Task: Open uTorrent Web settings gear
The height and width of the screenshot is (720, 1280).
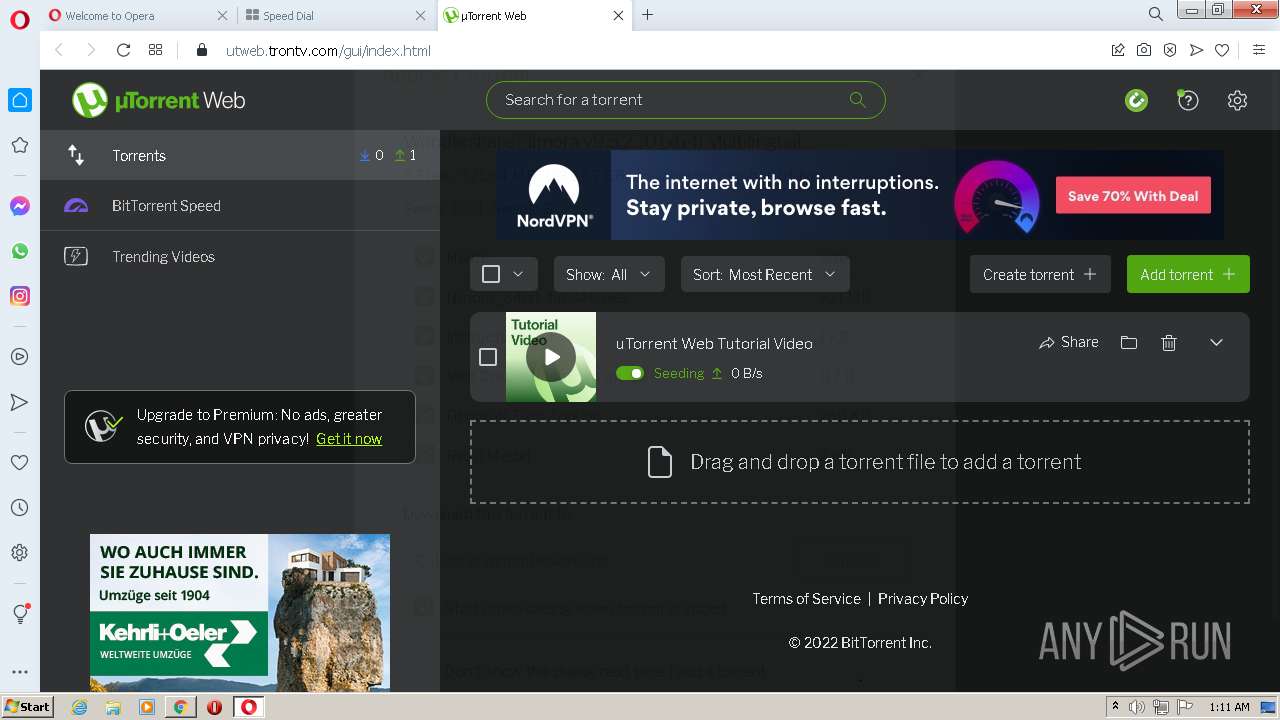Action: point(1238,100)
